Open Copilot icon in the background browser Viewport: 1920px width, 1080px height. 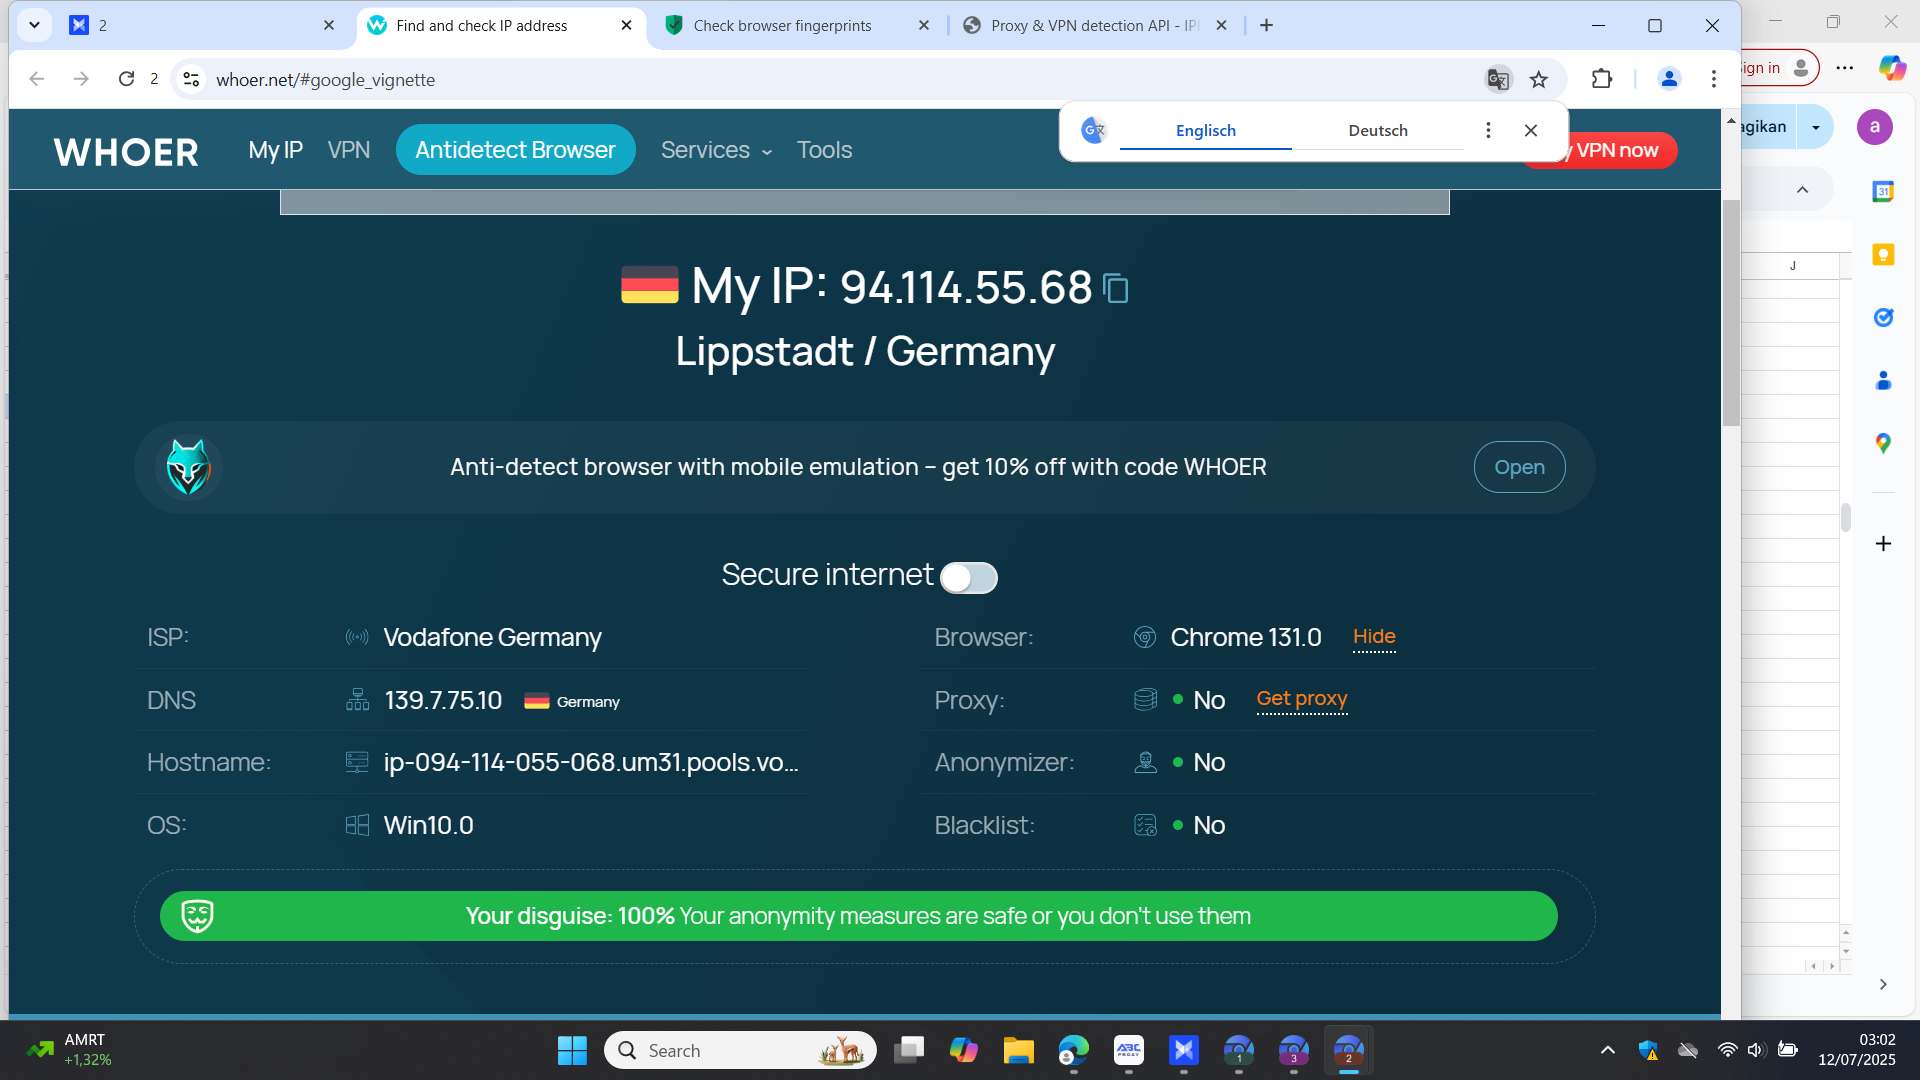[1892, 67]
